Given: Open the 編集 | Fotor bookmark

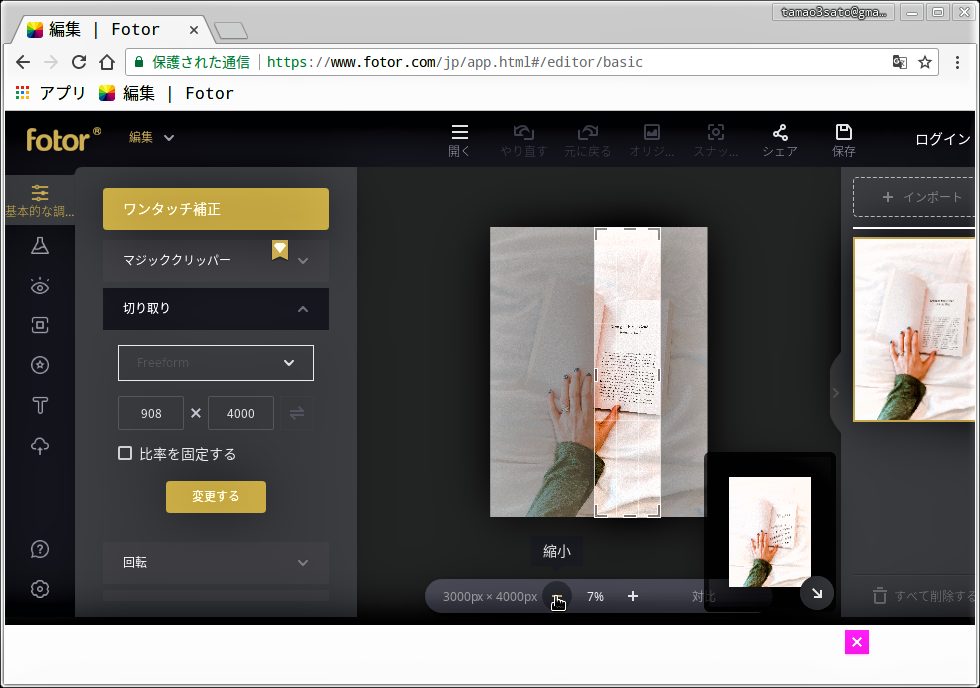Looking at the screenshot, I should click(x=166, y=93).
